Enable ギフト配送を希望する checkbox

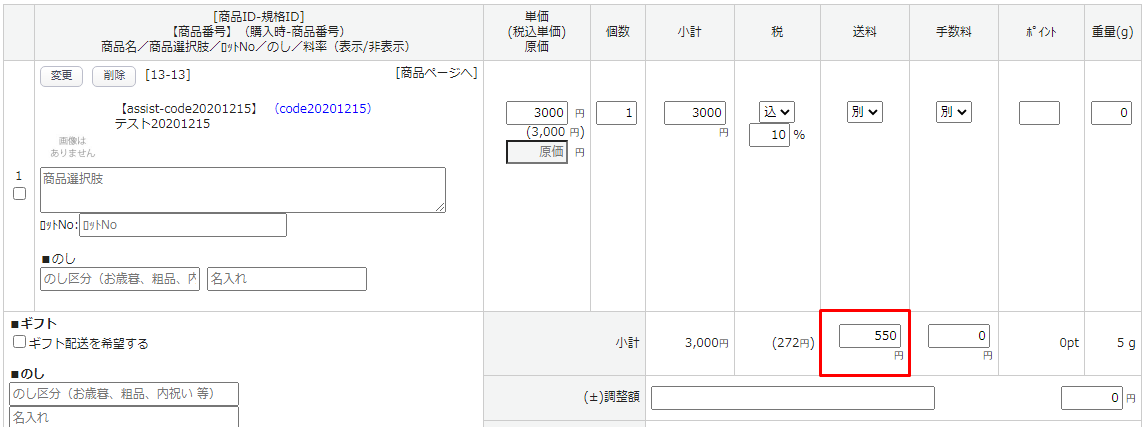[19, 343]
